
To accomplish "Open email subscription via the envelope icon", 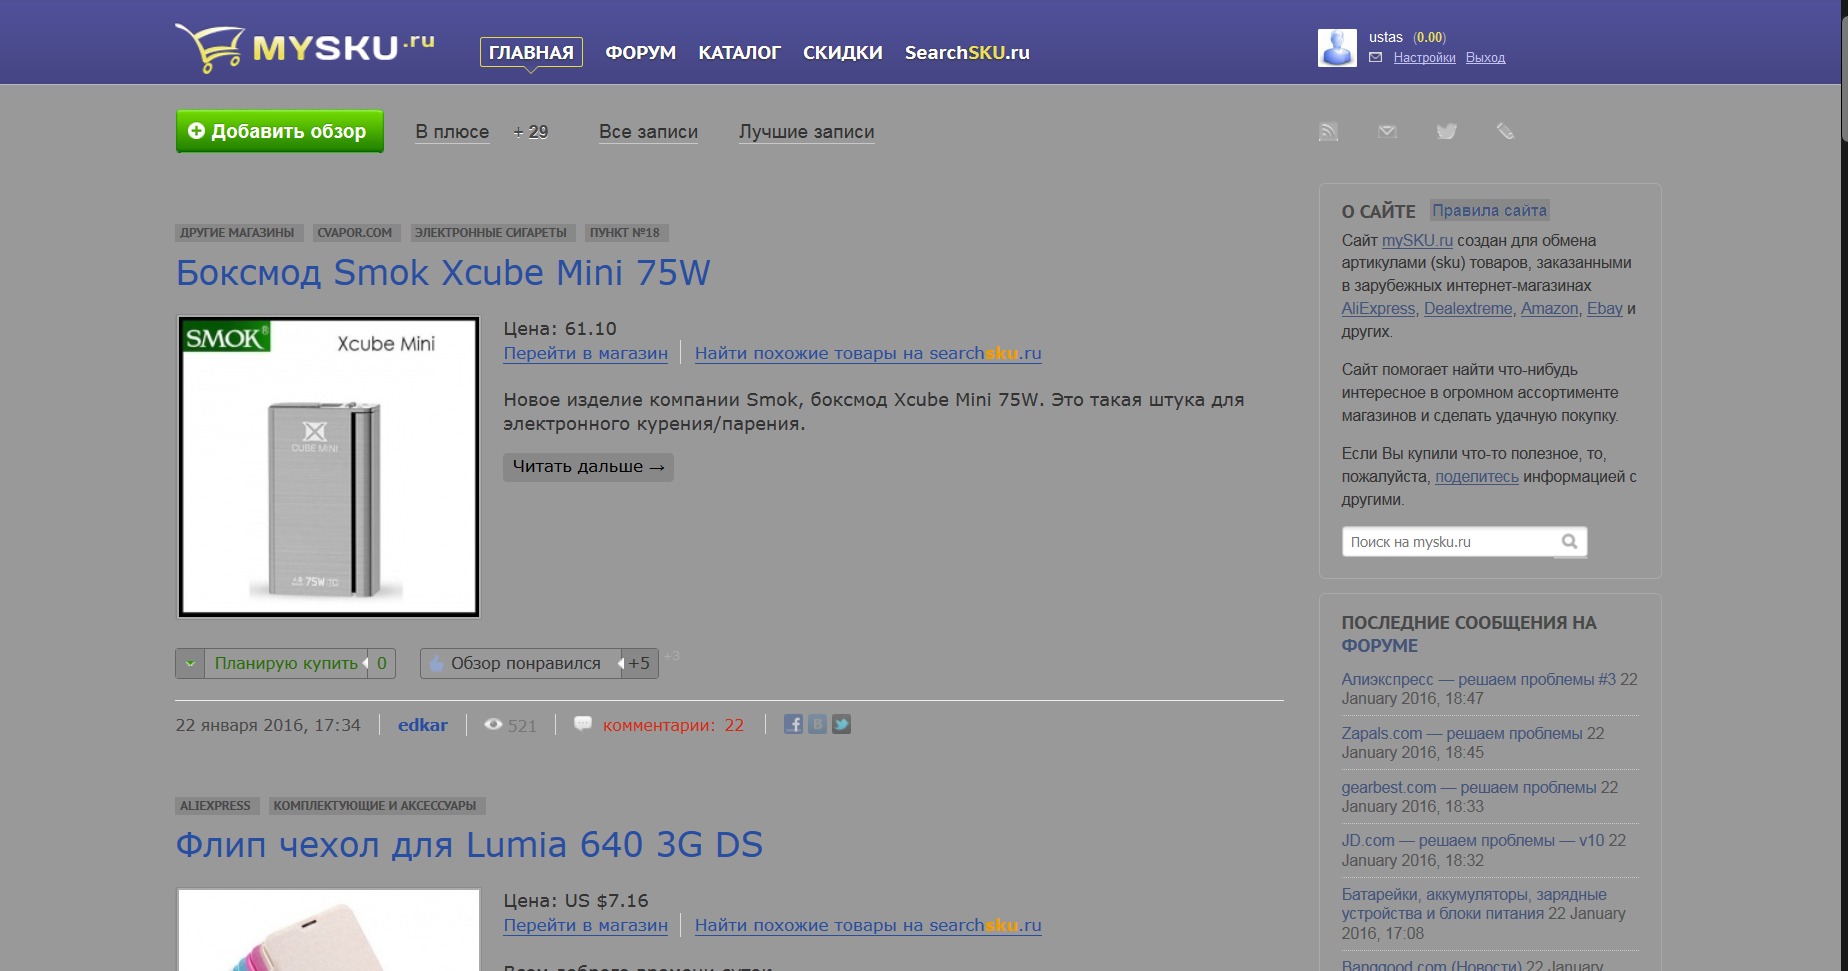I will [x=1387, y=131].
